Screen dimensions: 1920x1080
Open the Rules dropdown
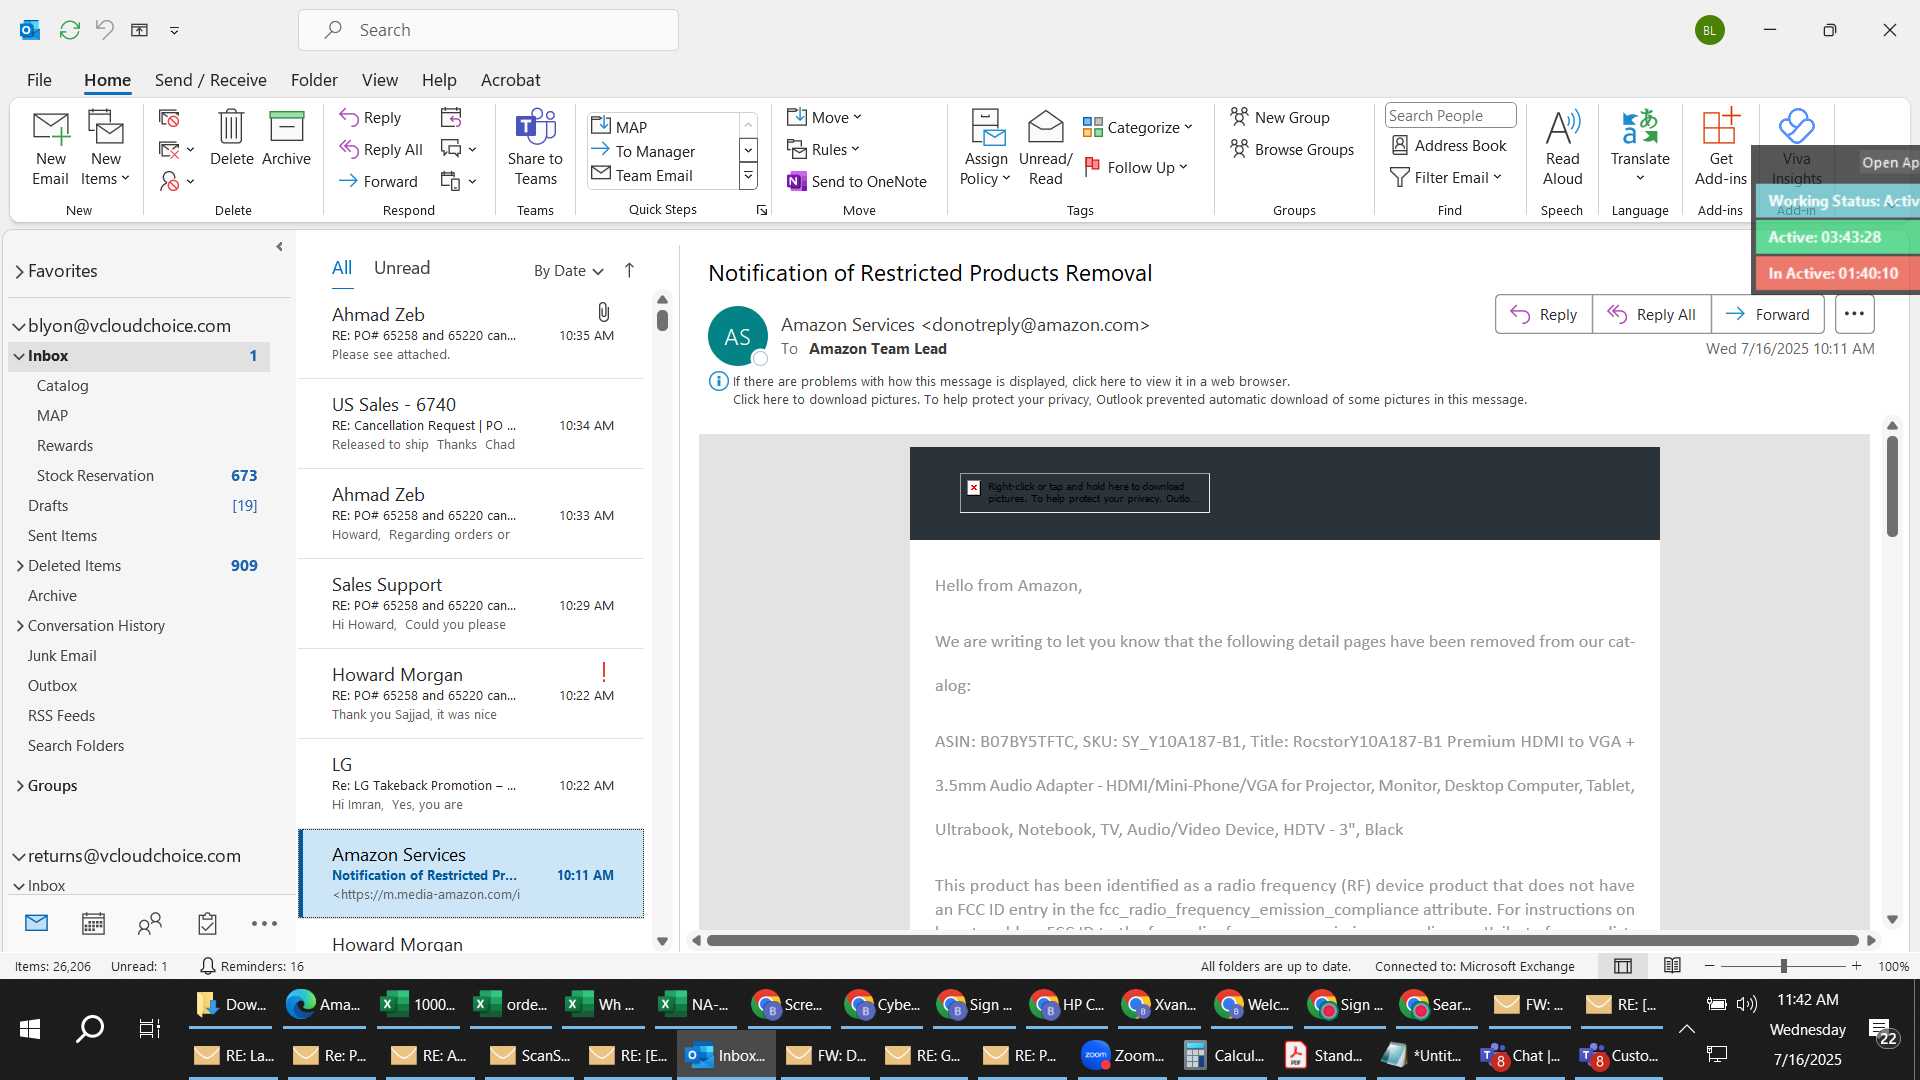[823, 149]
